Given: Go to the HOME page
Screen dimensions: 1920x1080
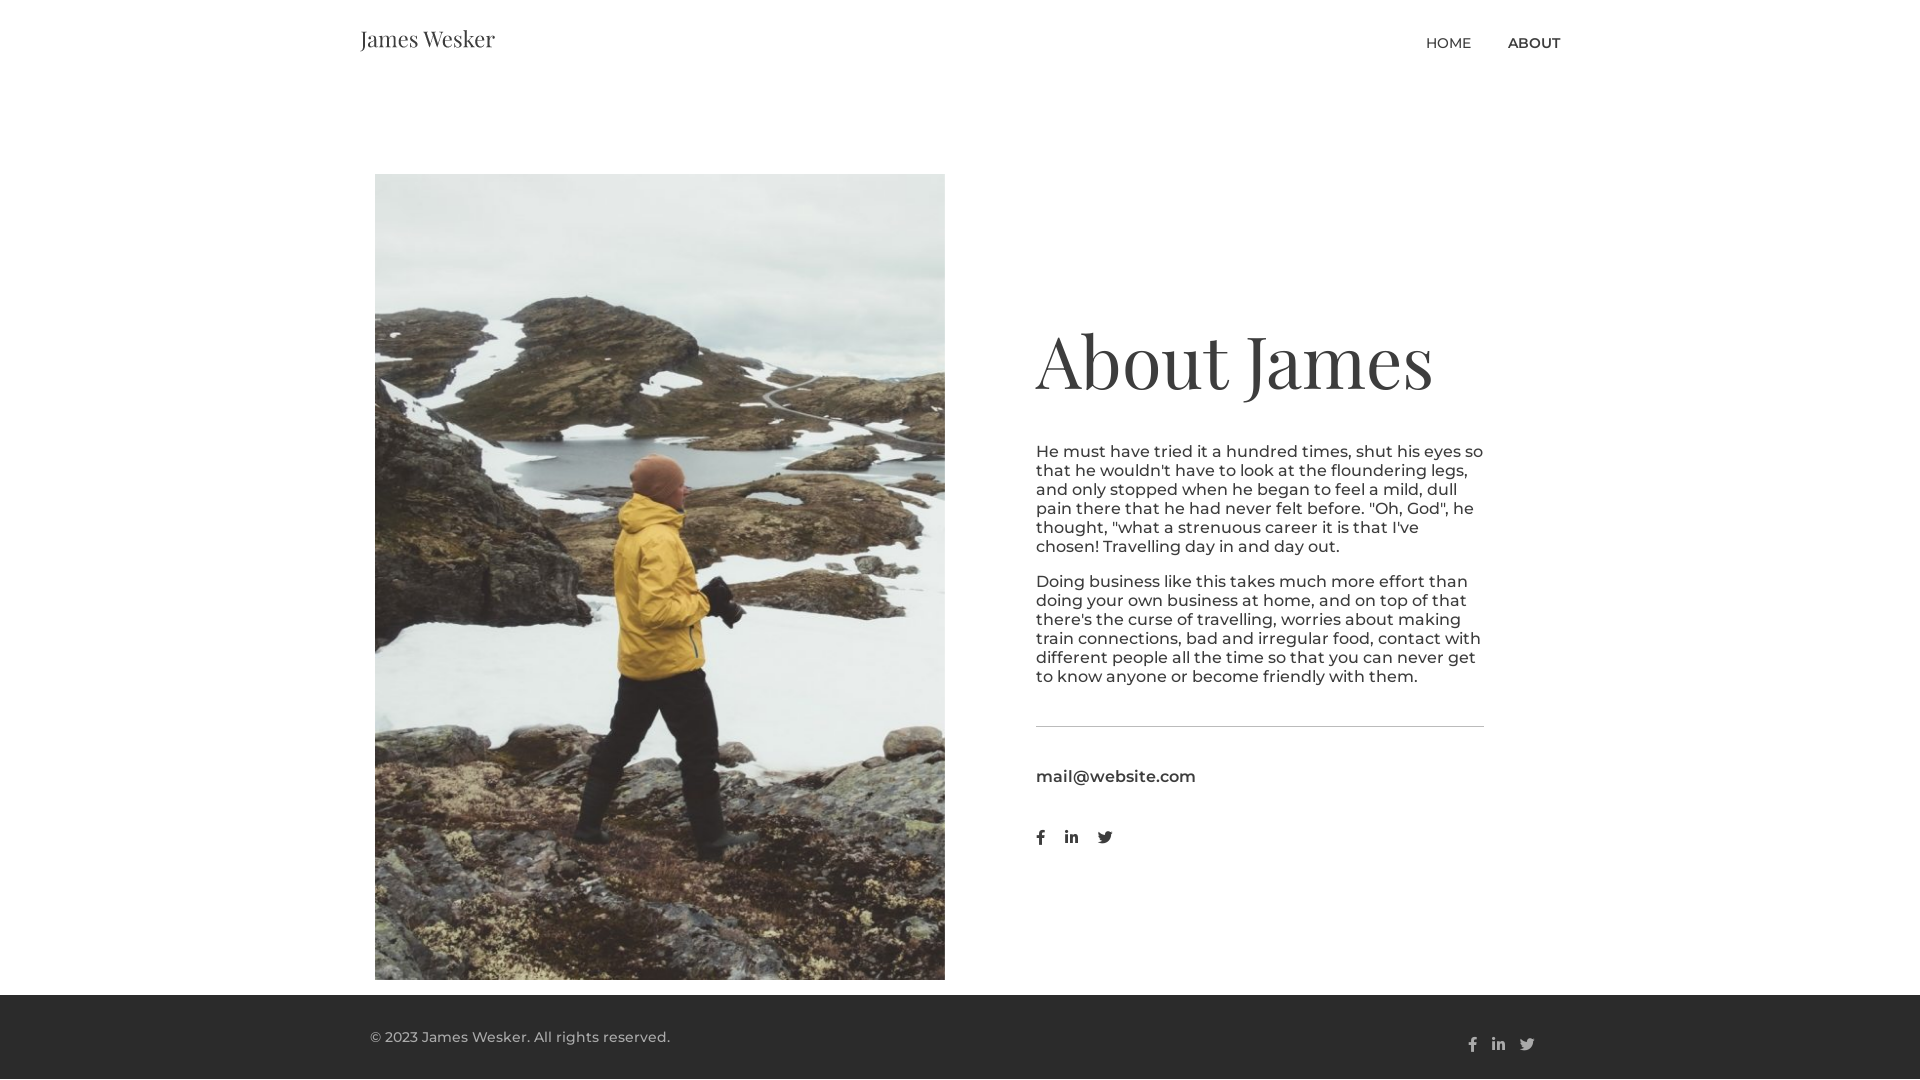Looking at the screenshot, I should (1448, 43).
